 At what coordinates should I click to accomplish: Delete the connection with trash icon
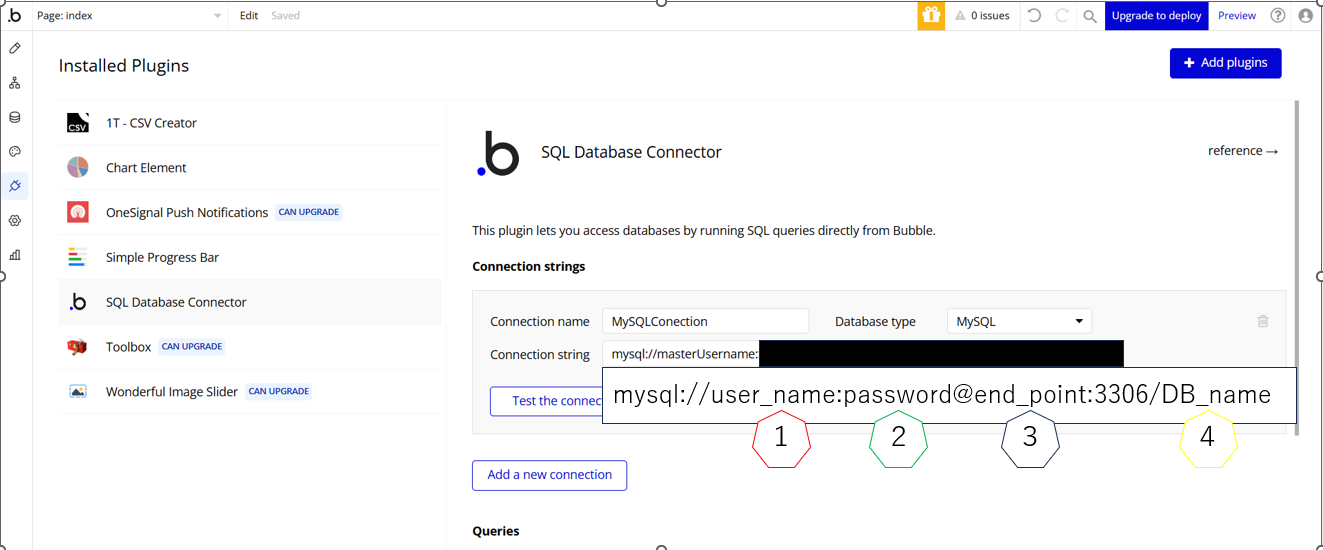pyautogui.click(x=1263, y=321)
